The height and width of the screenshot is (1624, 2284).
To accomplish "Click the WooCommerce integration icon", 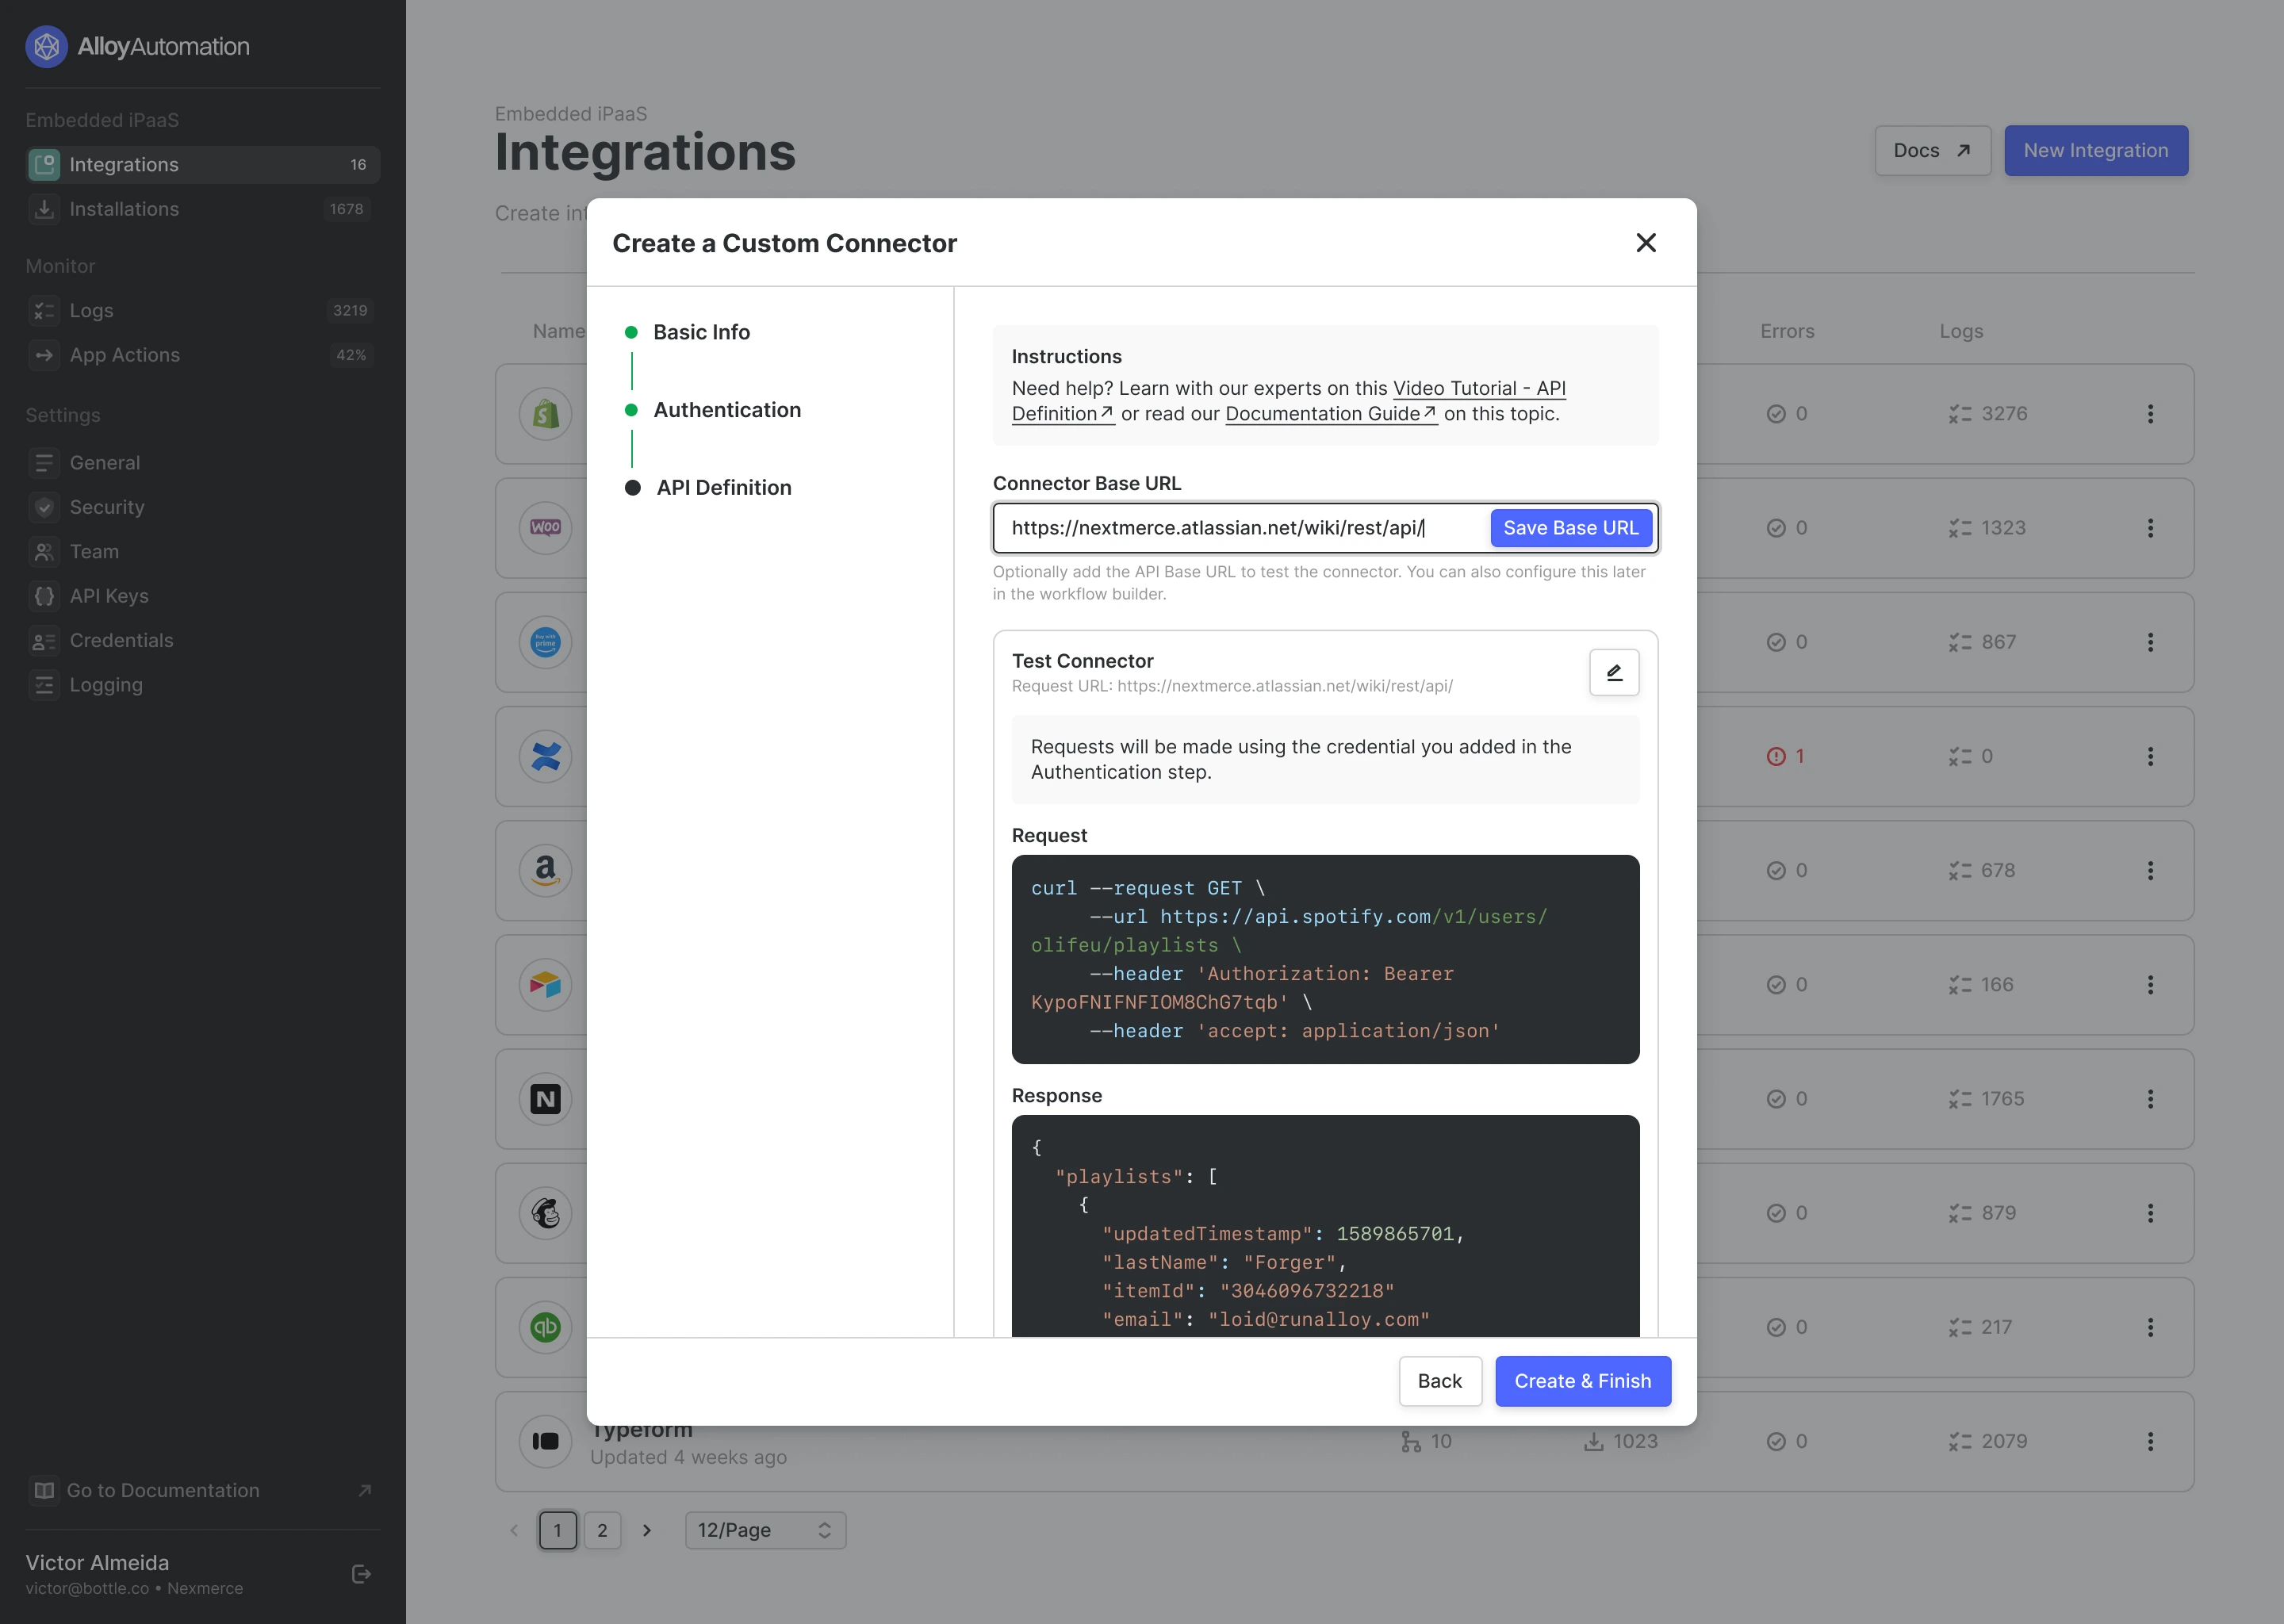I will [545, 528].
